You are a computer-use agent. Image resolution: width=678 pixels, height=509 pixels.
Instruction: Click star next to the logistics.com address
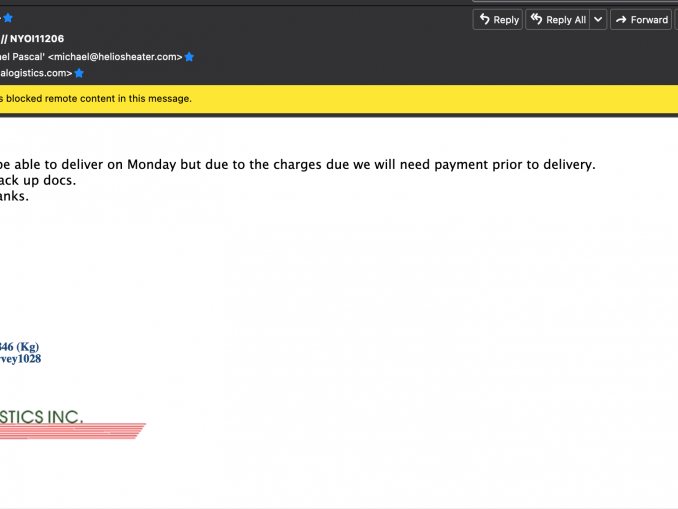tap(79, 73)
